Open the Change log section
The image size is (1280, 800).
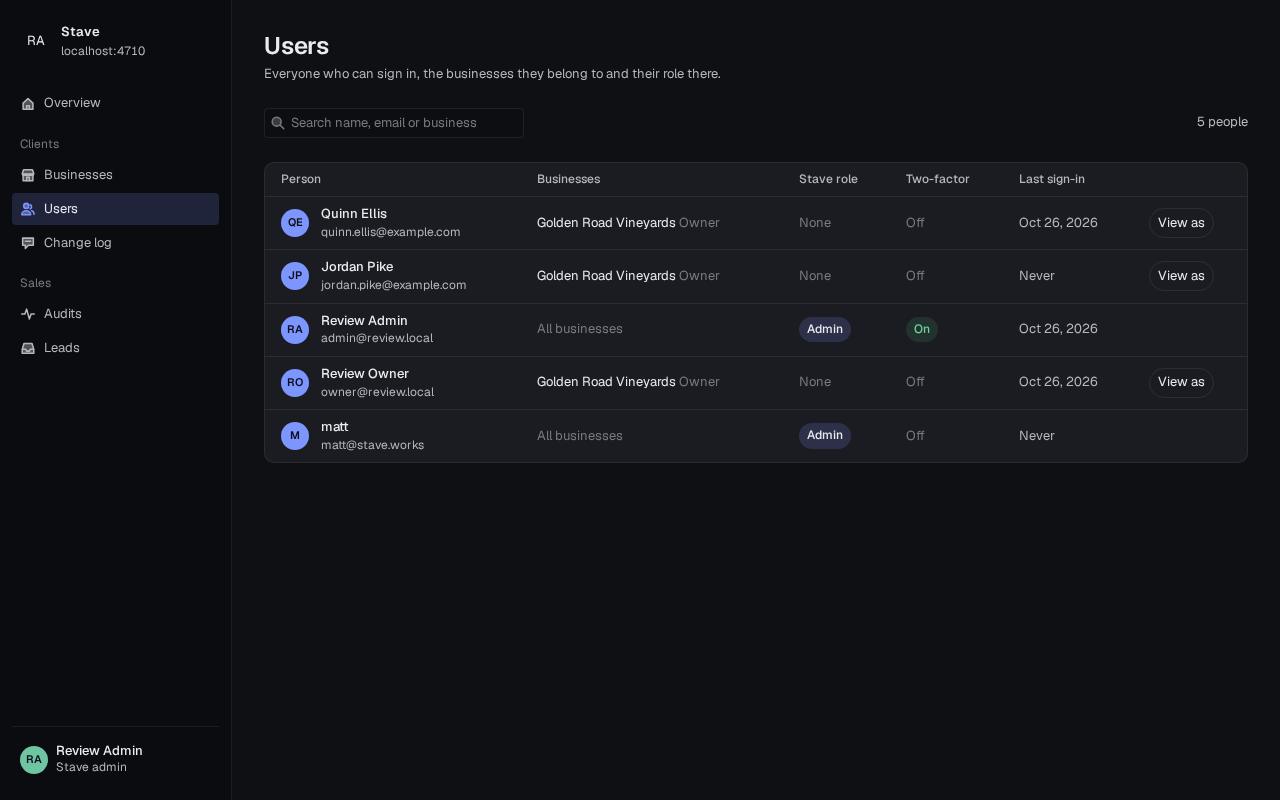(115, 243)
